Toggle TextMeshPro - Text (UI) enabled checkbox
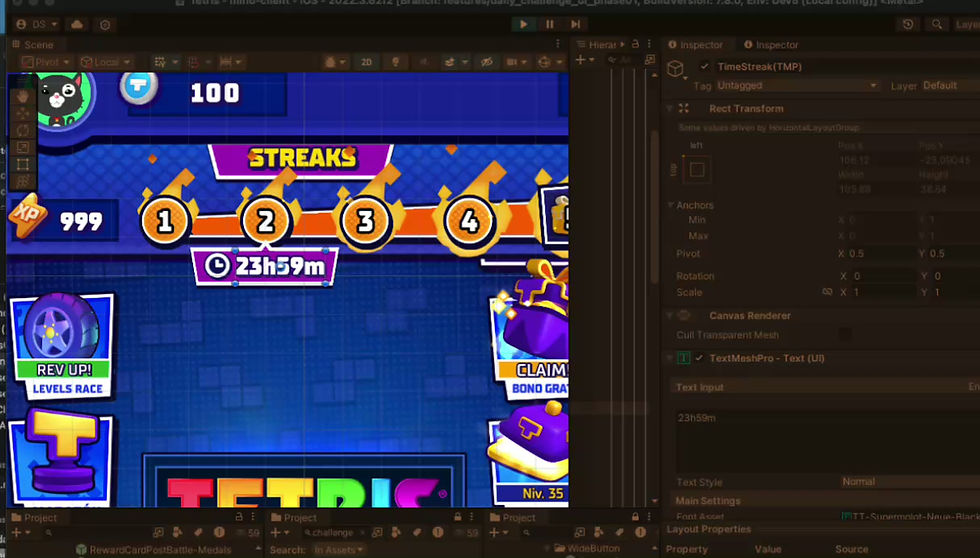 pyautogui.click(x=699, y=358)
